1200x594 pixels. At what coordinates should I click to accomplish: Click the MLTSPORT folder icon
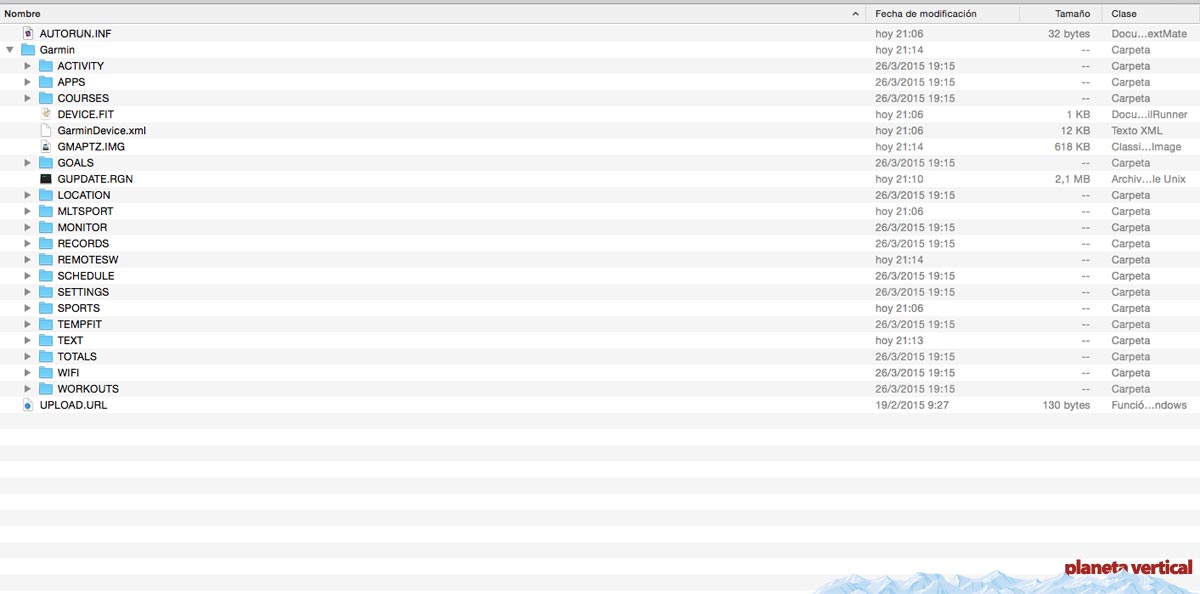pyautogui.click(x=46, y=211)
